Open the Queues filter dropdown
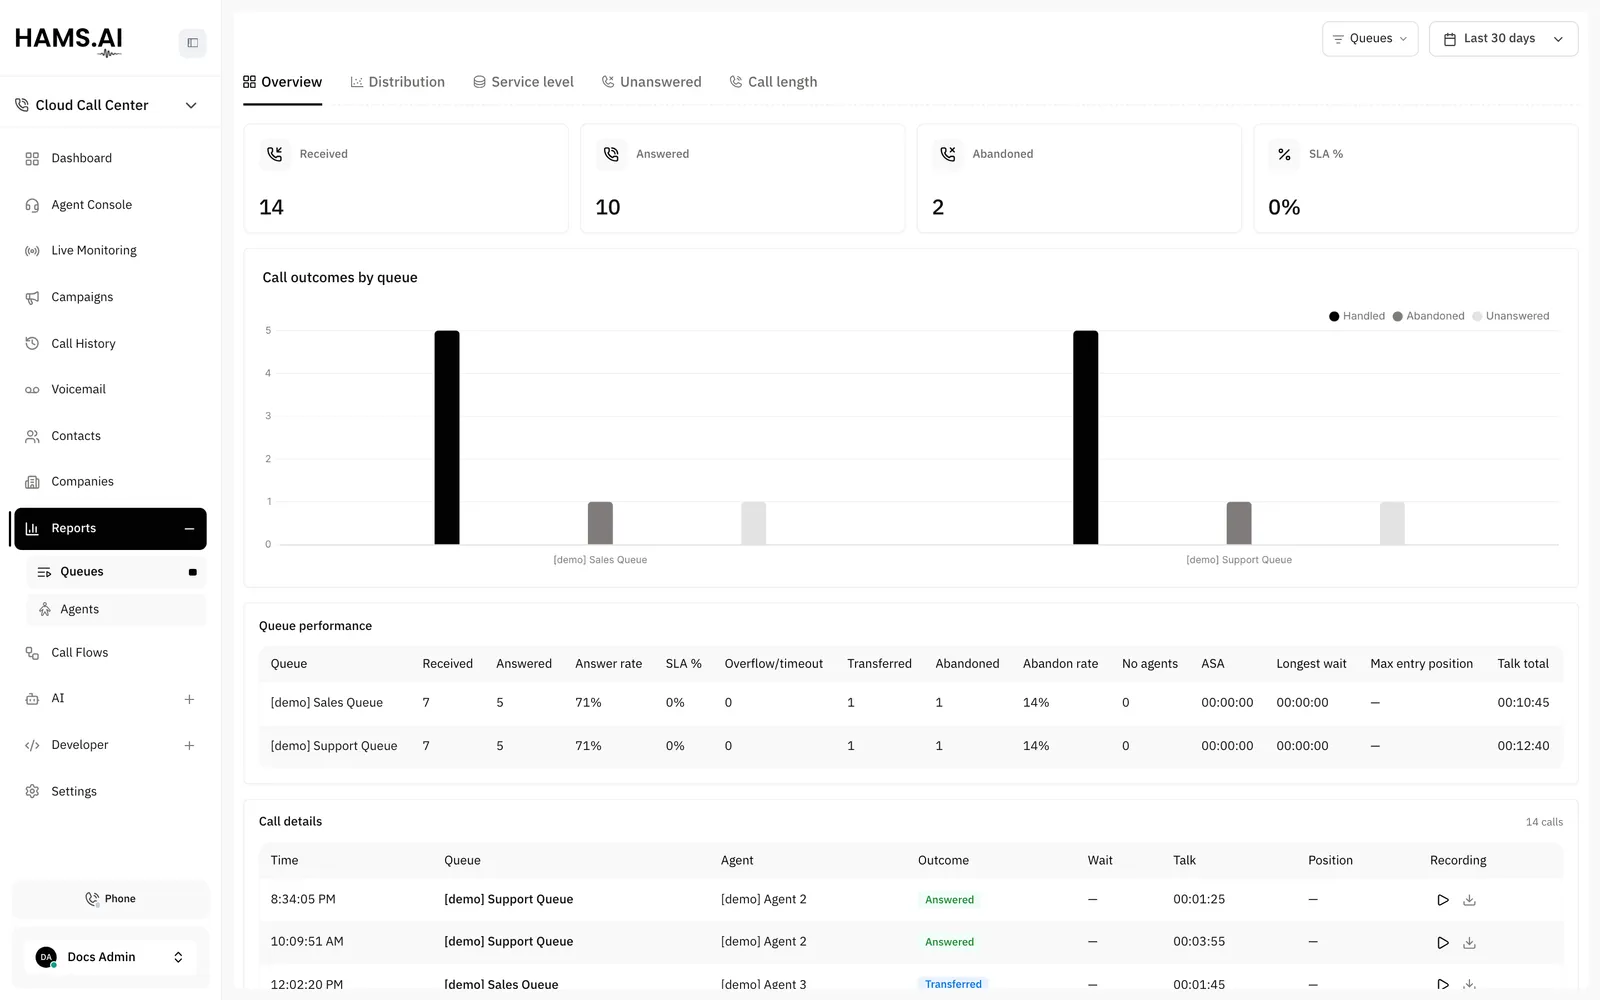Screen dimensions: 1600x1000 coord(1370,39)
